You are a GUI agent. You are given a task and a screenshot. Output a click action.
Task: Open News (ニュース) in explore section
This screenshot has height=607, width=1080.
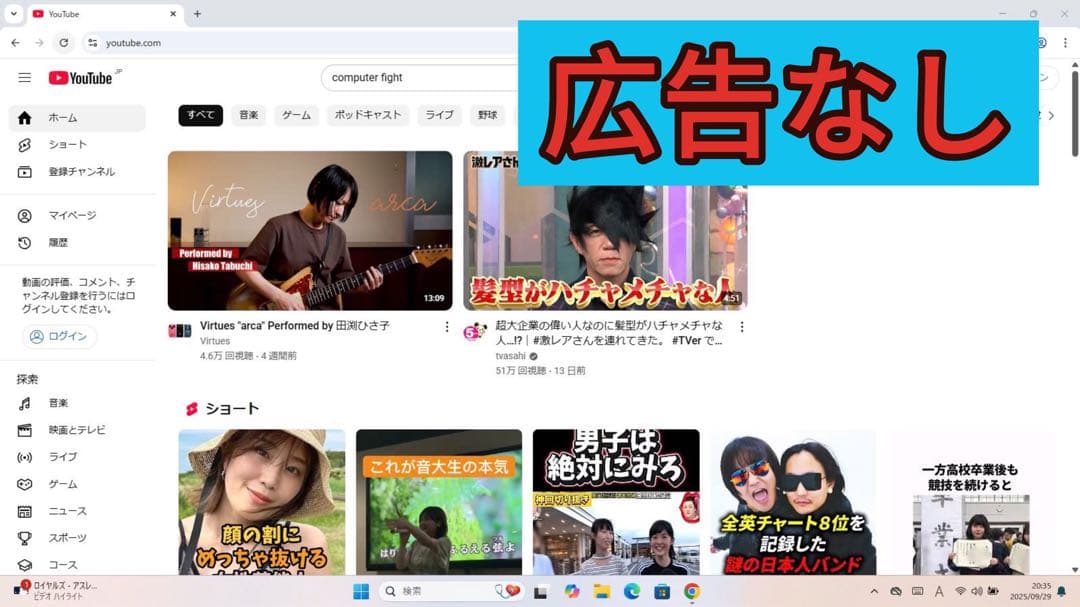coord(77,511)
